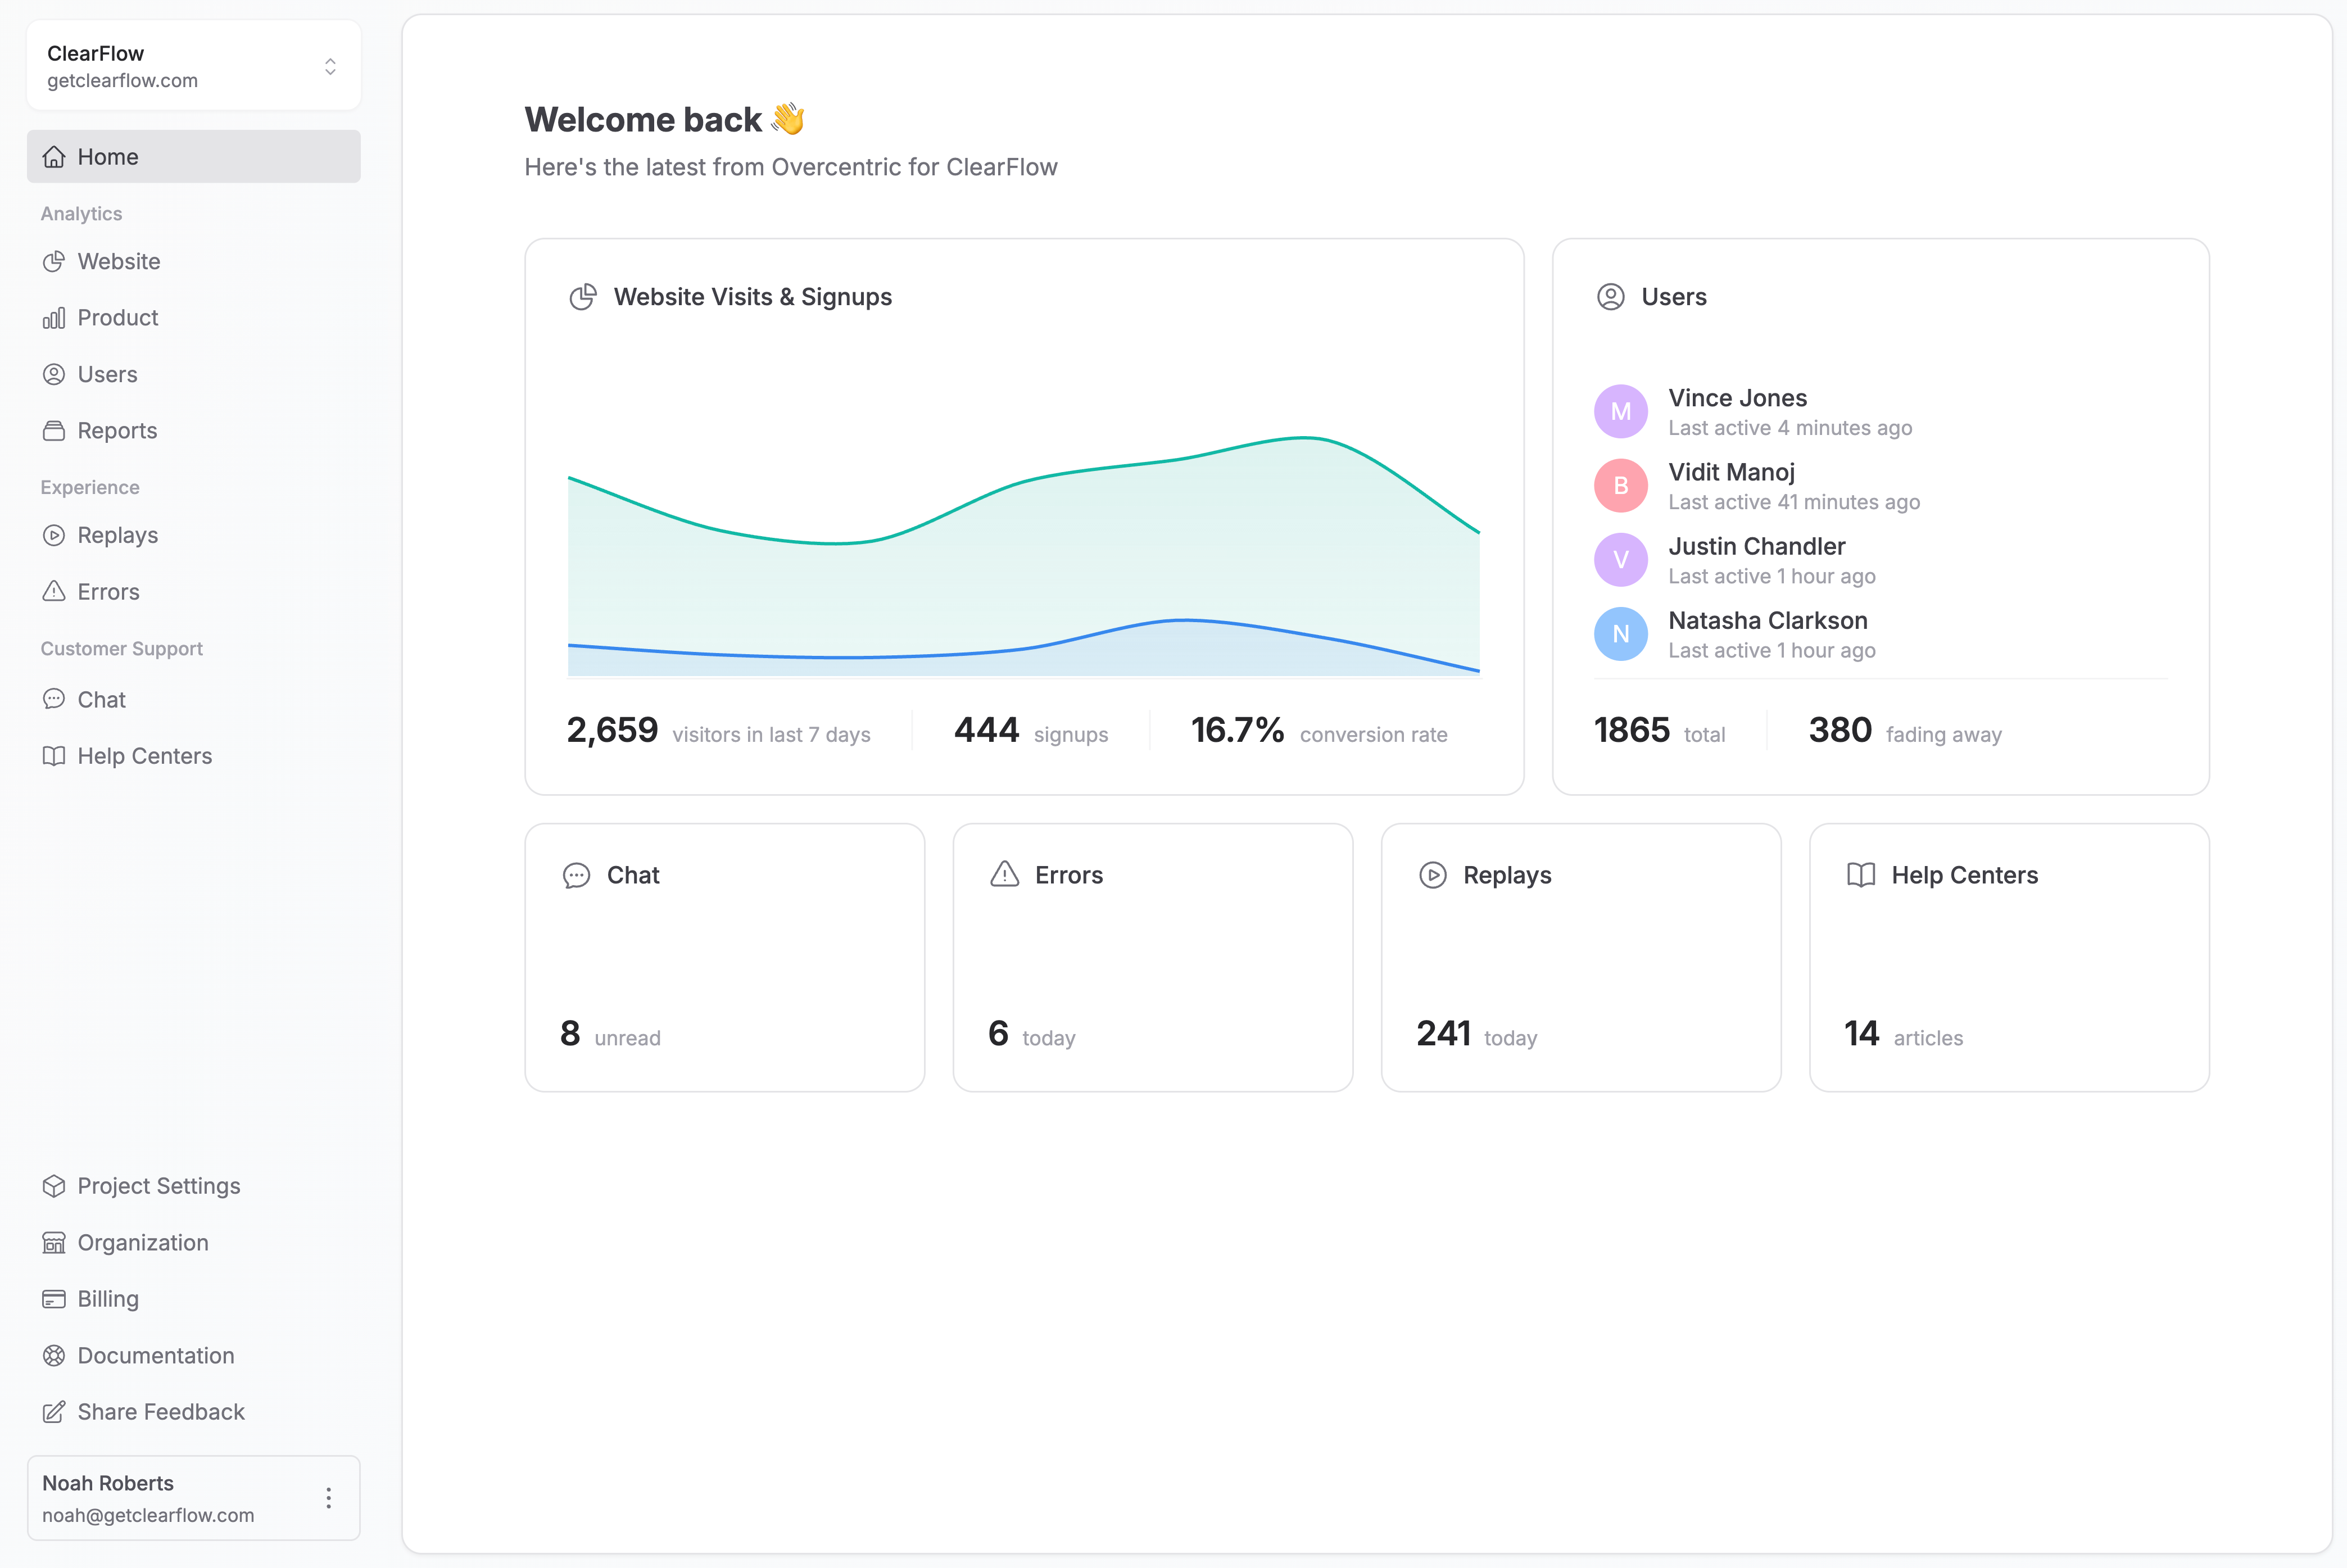The height and width of the screenshot is (1568, 2347).
Task: Select the Errors warning triangle icon
Action: coord(54,591)
